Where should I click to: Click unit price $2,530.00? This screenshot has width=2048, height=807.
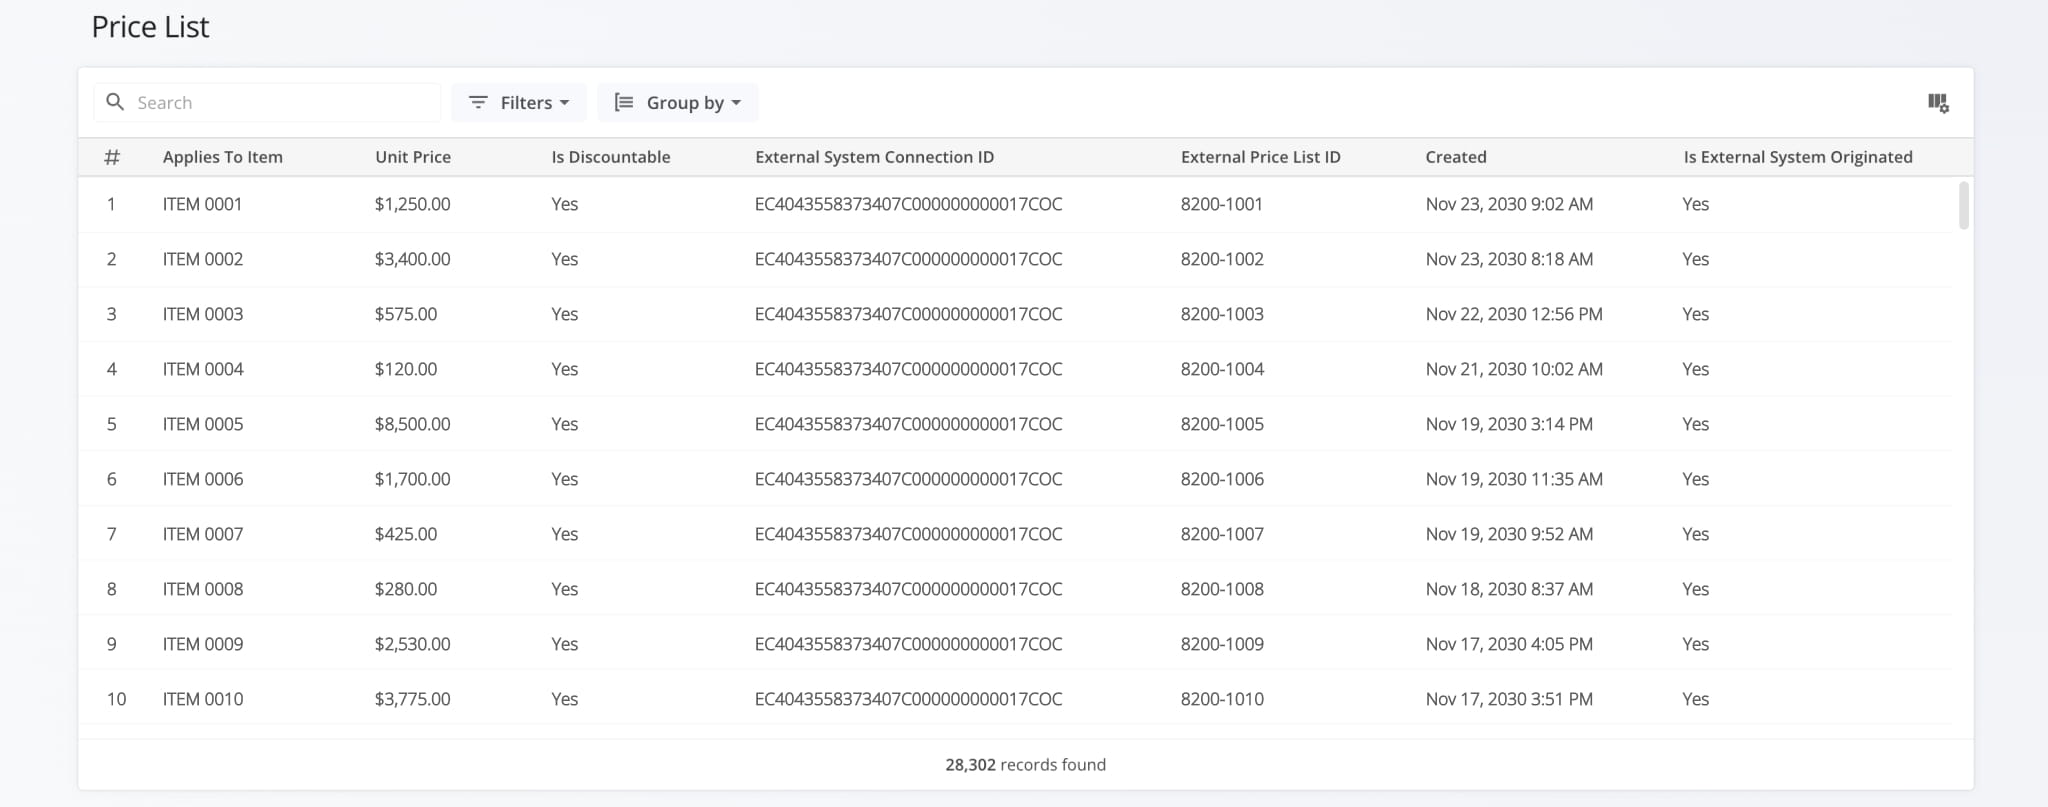[x=412, y=644]
